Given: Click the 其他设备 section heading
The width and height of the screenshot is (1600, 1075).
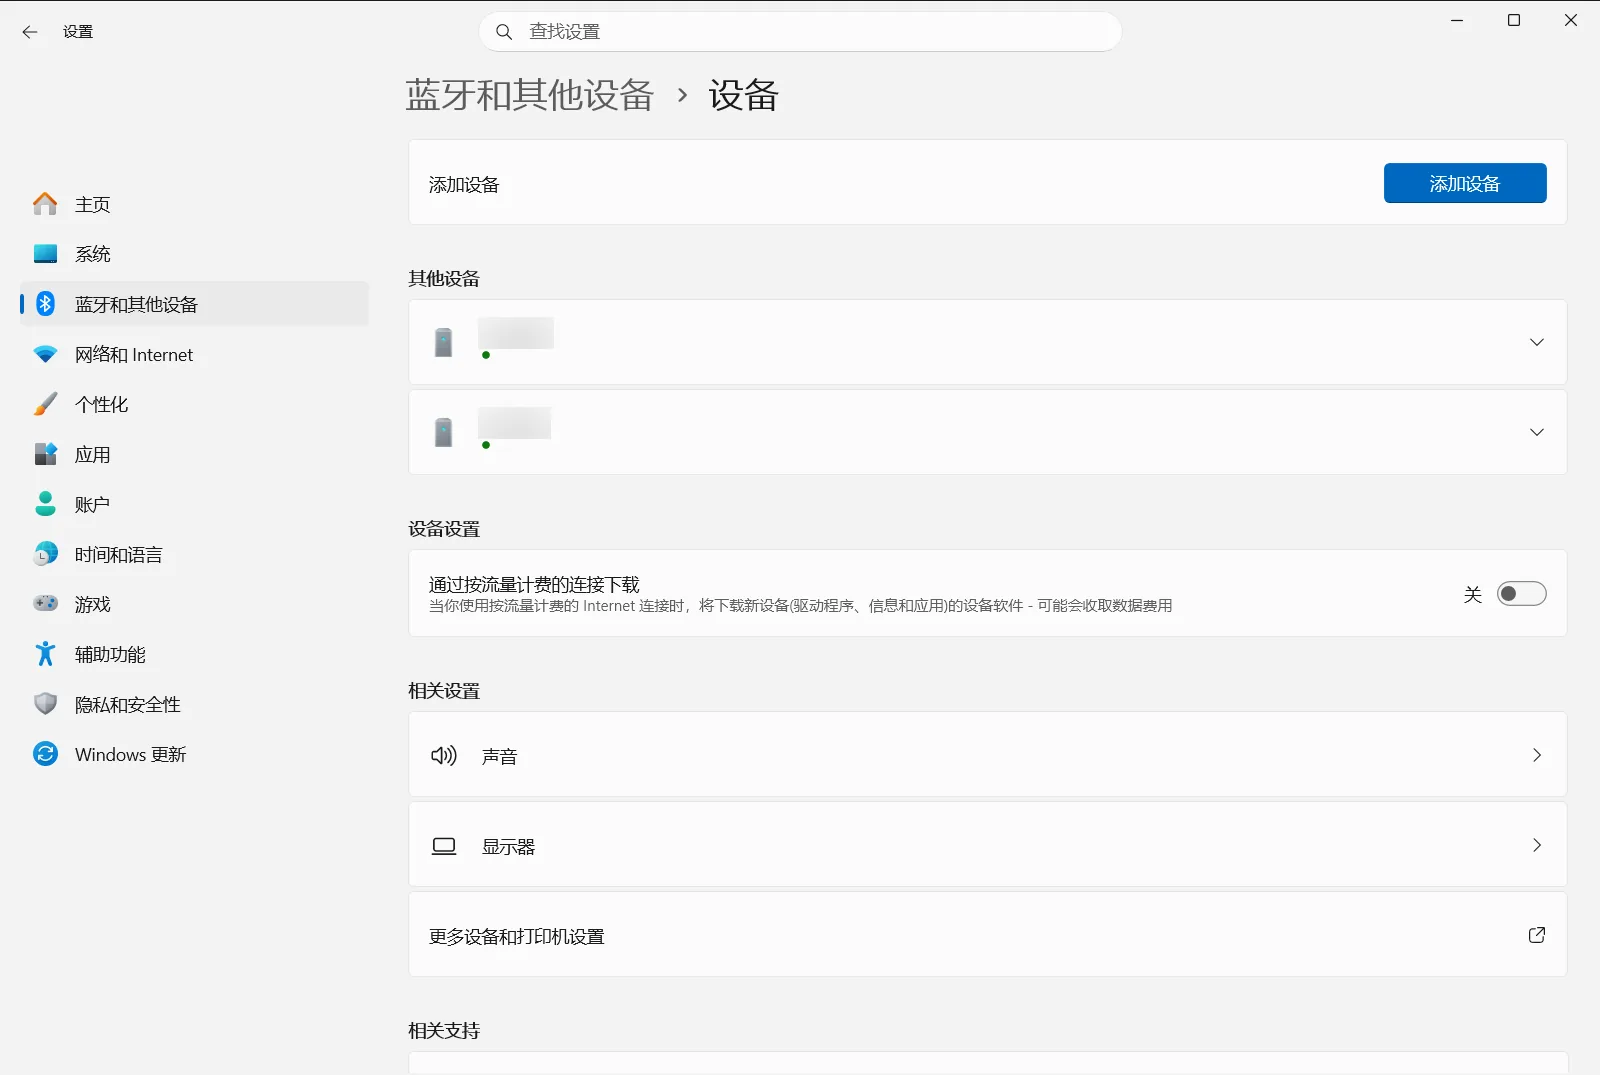Looking at the screenshot, I should click(444, 278).
